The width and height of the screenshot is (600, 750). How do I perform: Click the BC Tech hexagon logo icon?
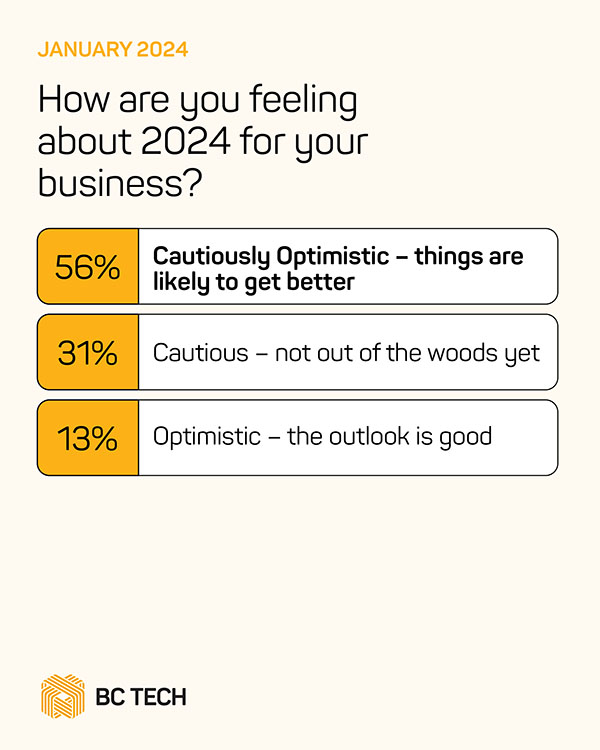63,696
